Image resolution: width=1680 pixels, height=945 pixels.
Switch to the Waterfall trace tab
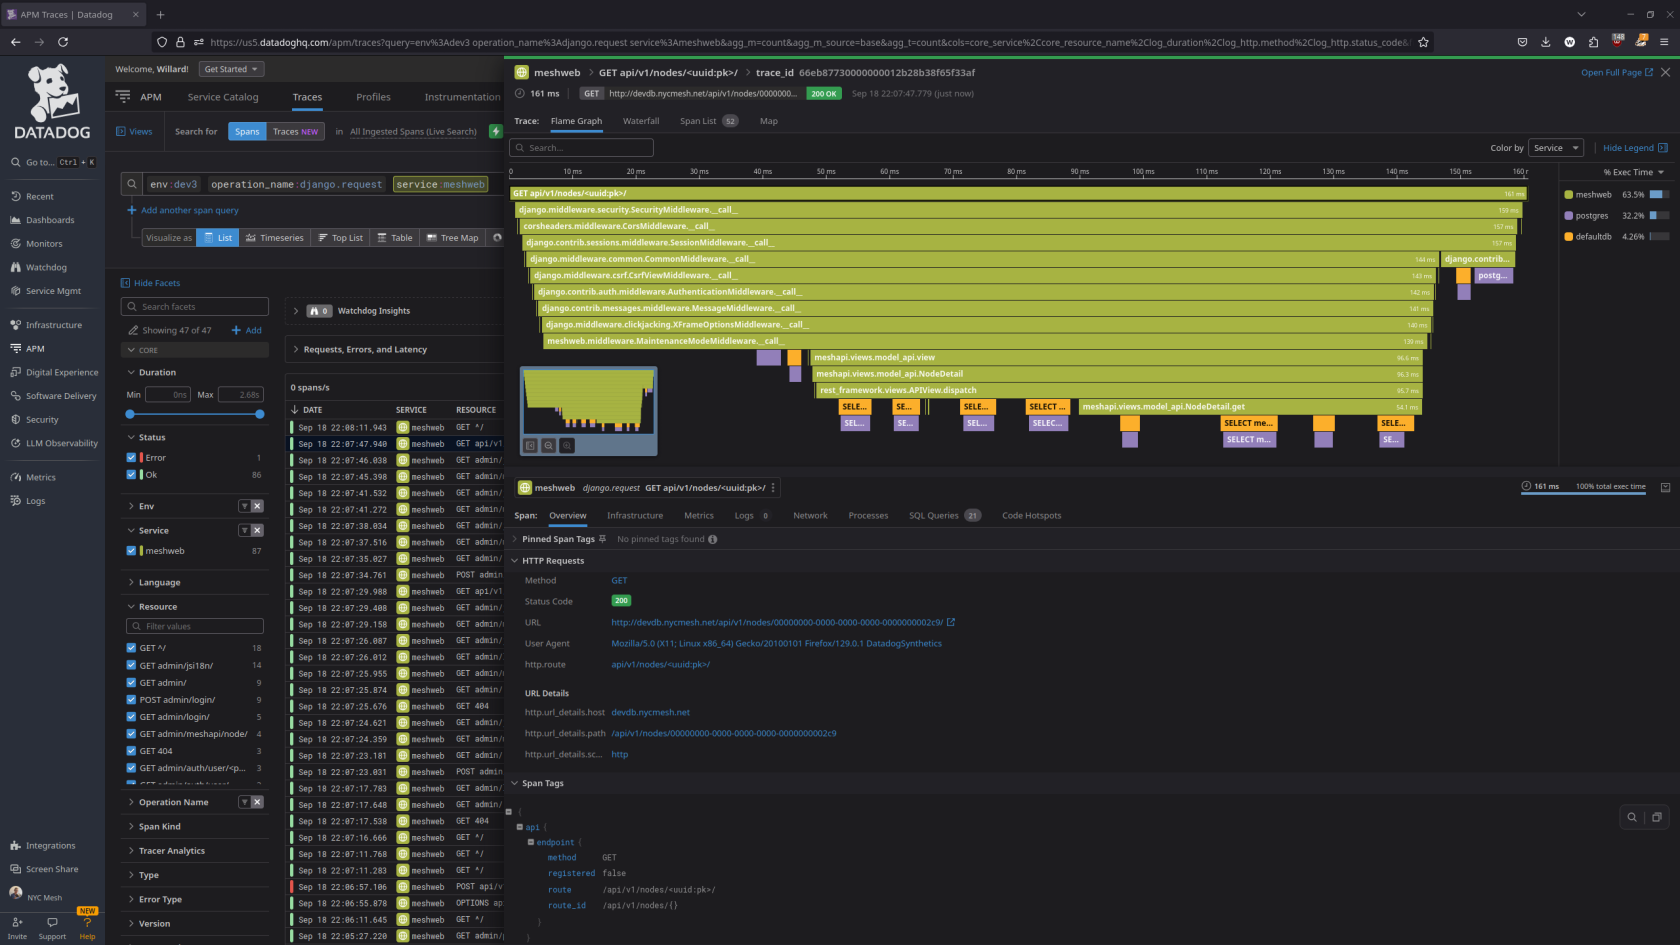(x=641, y=121)
